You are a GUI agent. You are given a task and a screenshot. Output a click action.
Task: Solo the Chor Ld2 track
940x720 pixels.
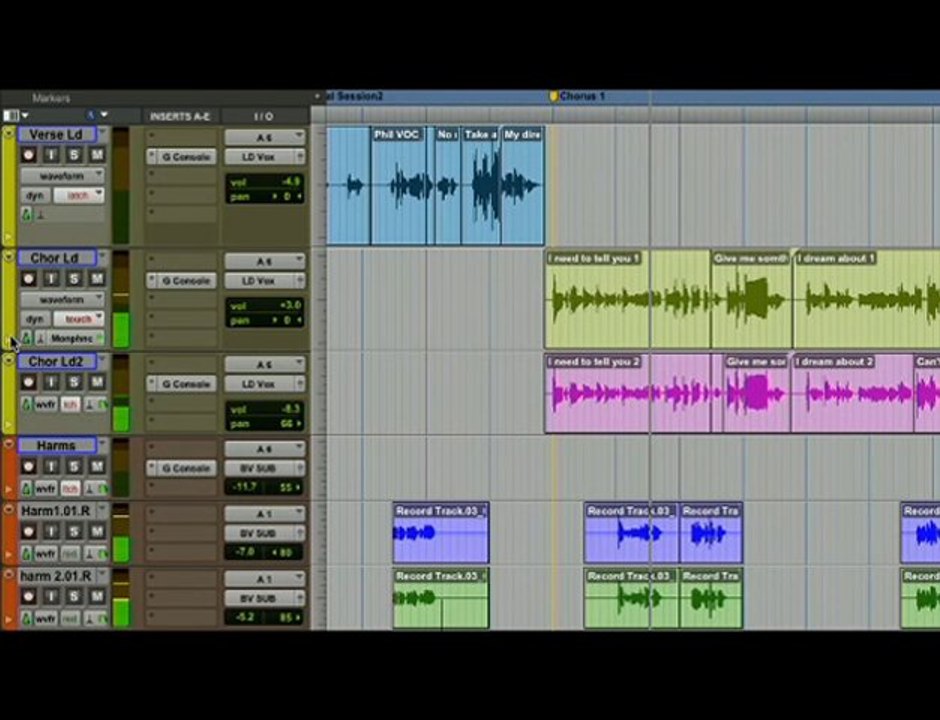(x=74, y=382)
